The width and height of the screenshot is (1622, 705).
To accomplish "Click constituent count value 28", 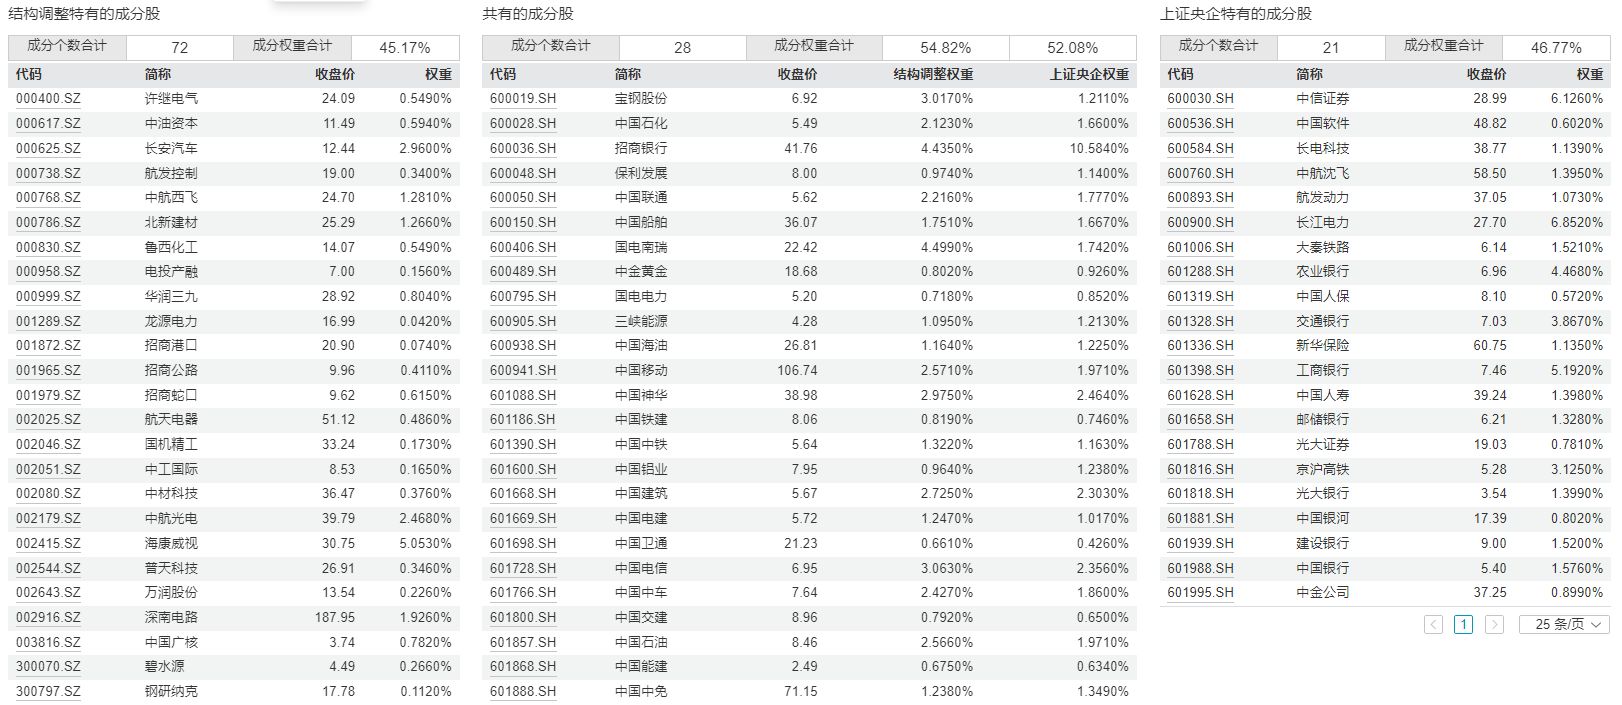I will tap(683, 48).
